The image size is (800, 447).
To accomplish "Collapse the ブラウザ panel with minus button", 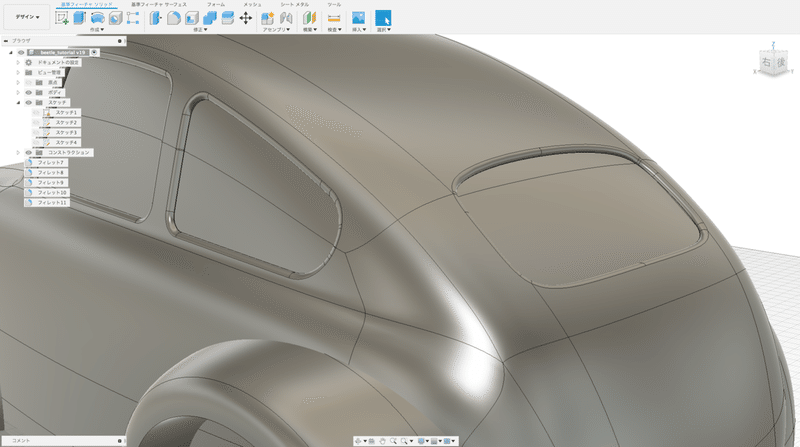I will point(6,41).
